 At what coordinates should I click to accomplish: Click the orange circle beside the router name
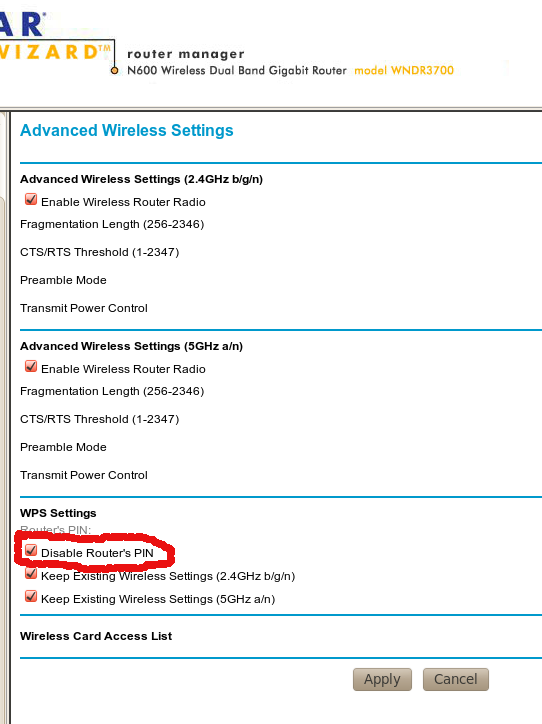(x=114, y=71)
